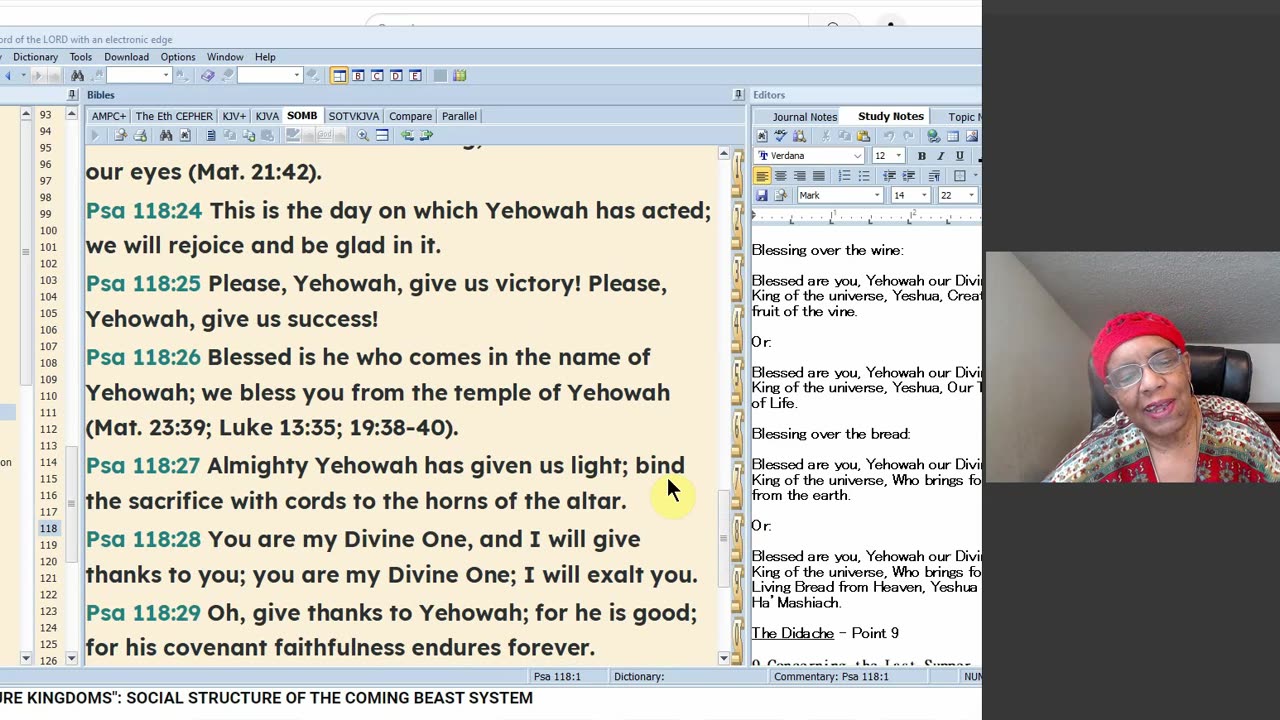Switch to the SOTVKJVA tab
1280x720 pixels.
[354, 116]
